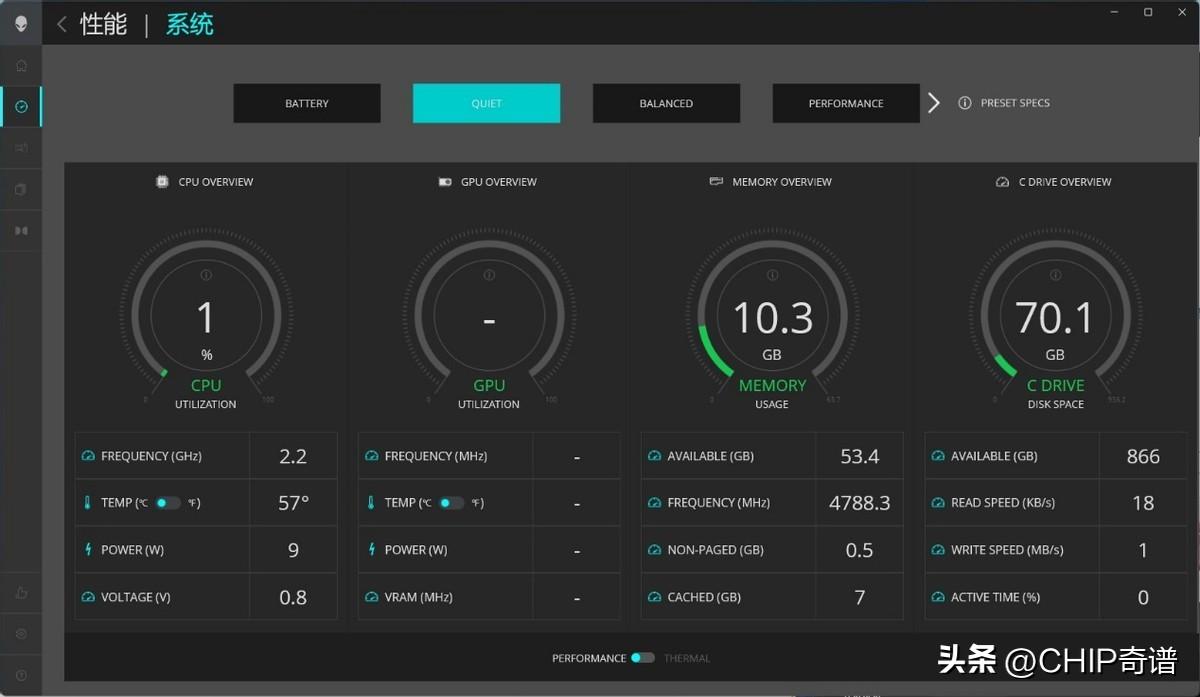Viewport: 1200px width, 697px height.
Task: Select the Performance gauge sidebar icon
Action: [x=21, y=107]
